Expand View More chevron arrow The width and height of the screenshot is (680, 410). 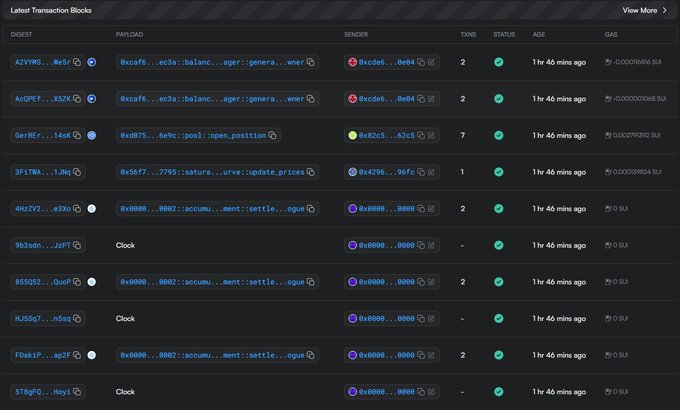[x=664, y=10]
